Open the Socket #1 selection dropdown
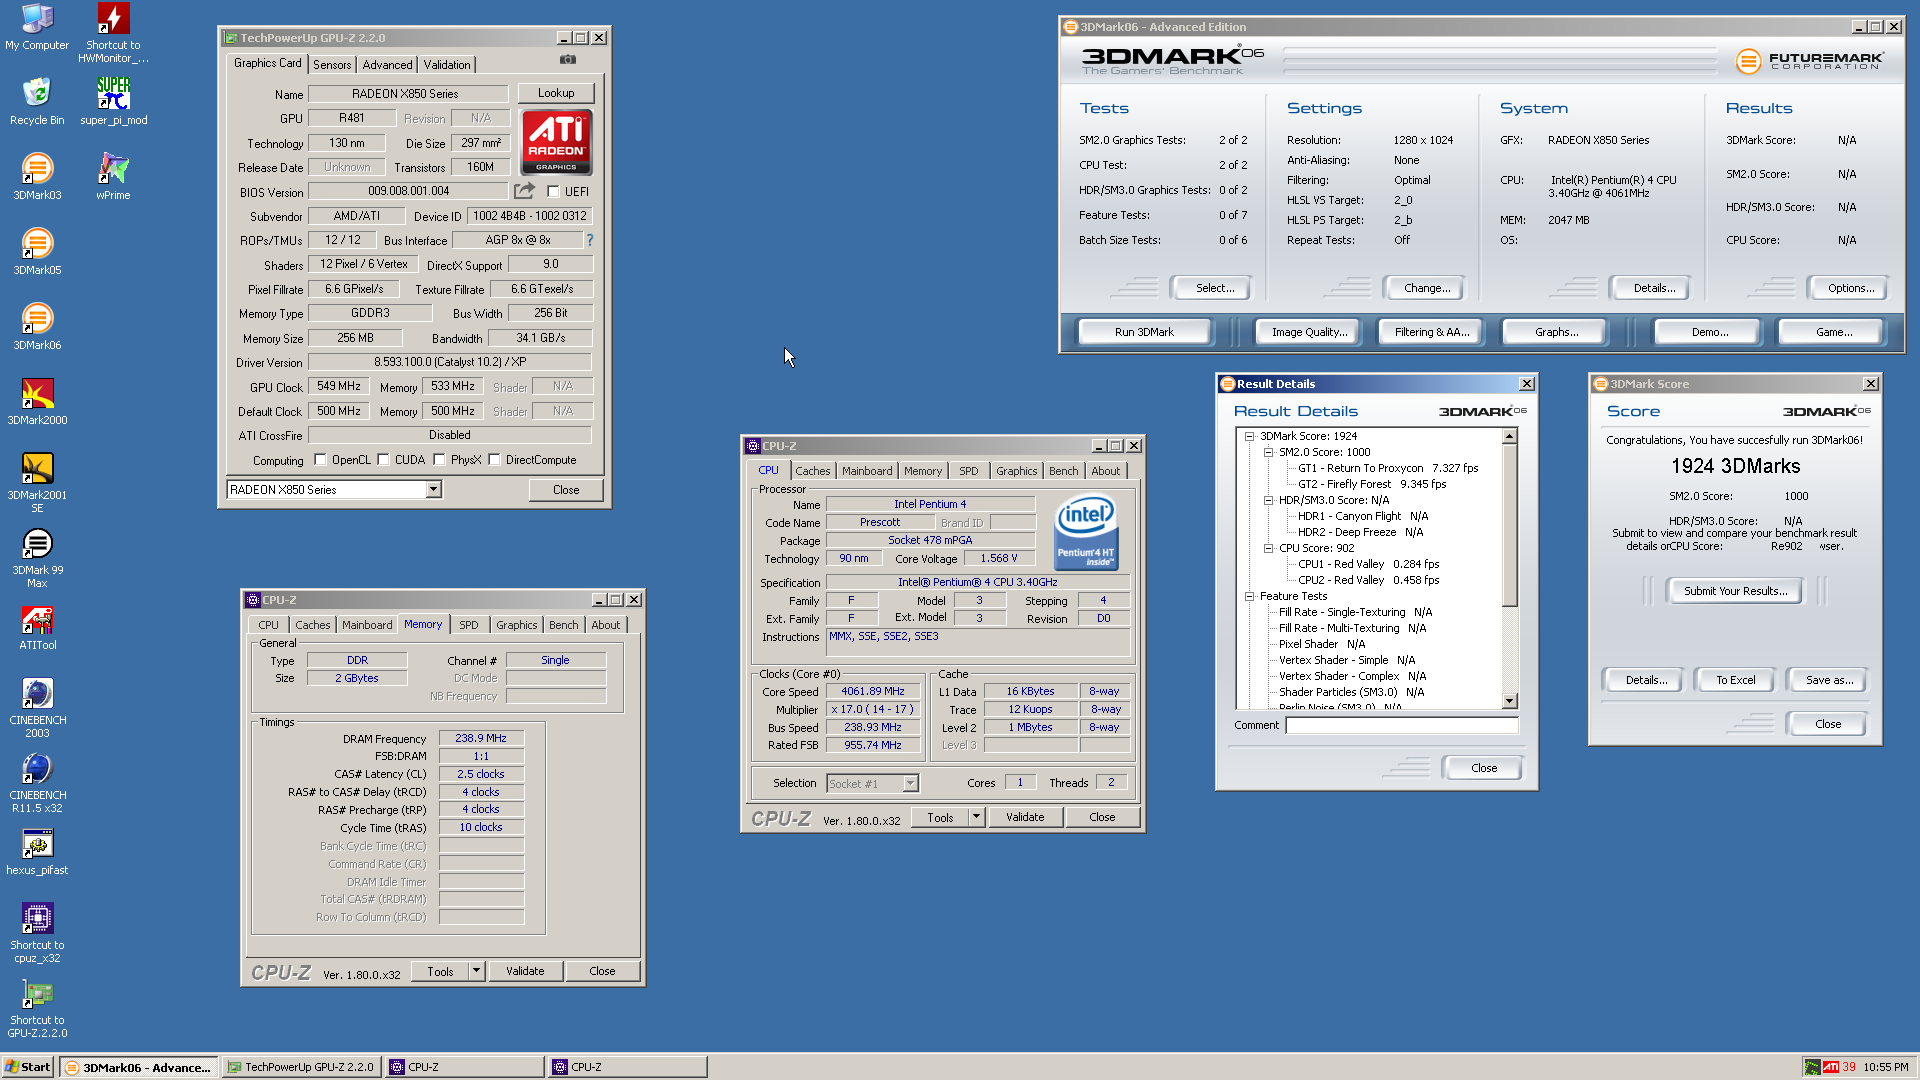The height and width of the screenshot is (1080, 1920). click(910, 784)
